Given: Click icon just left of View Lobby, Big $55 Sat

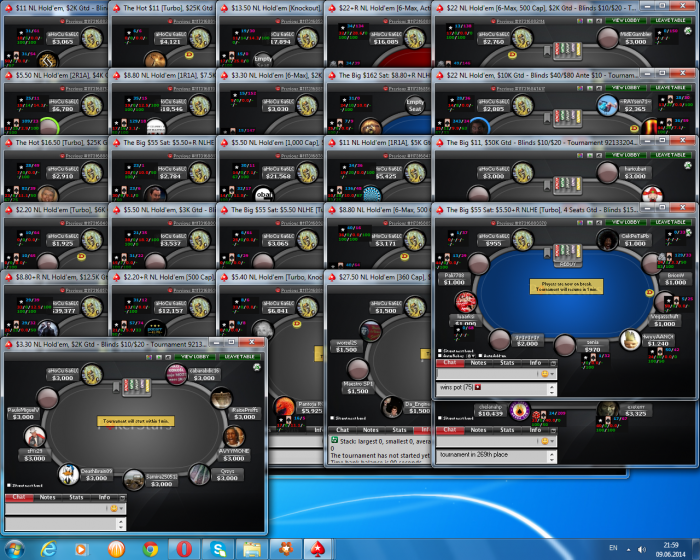Looking at the screenshot, I should click(599, 222).
